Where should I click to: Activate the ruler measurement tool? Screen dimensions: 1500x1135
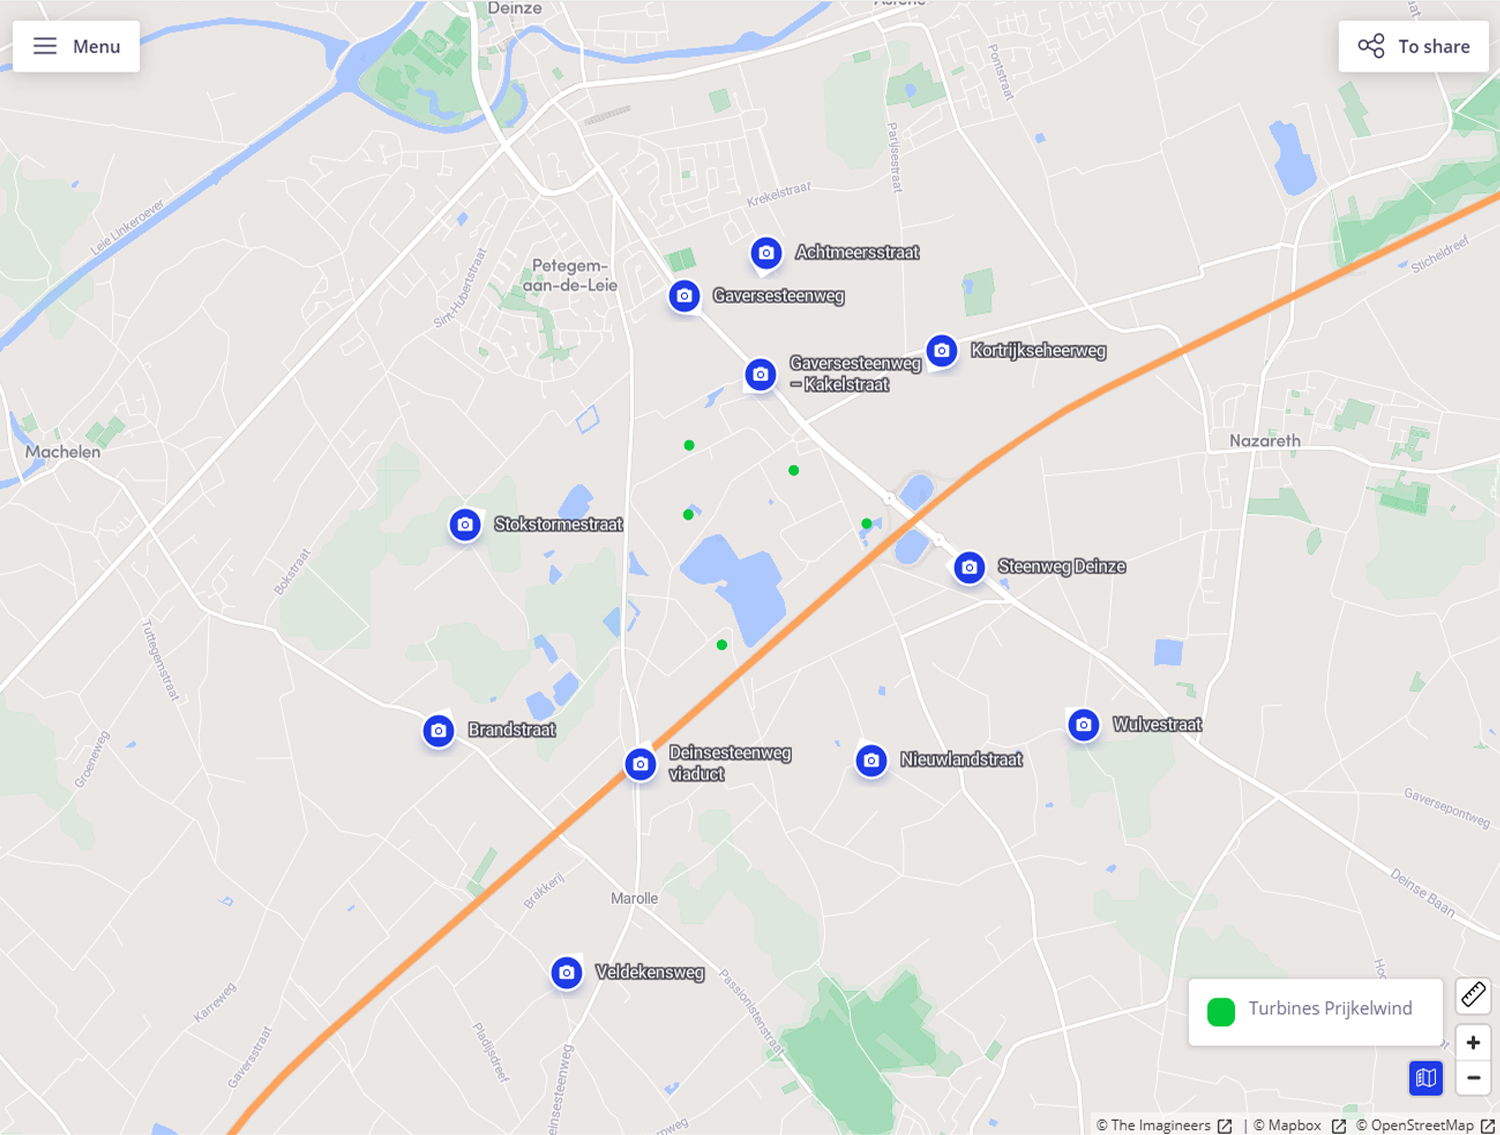point(1473,994)
